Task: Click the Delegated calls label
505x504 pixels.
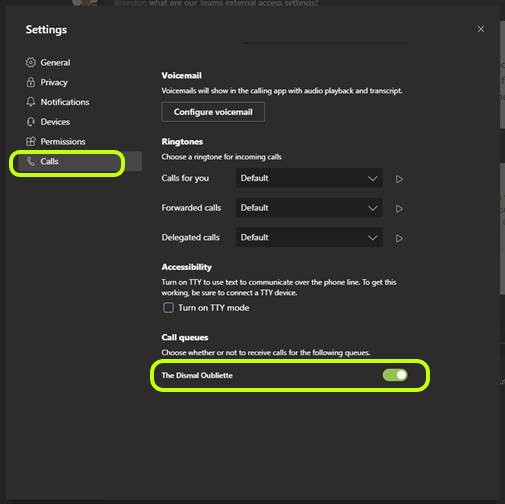Action: 191,238
